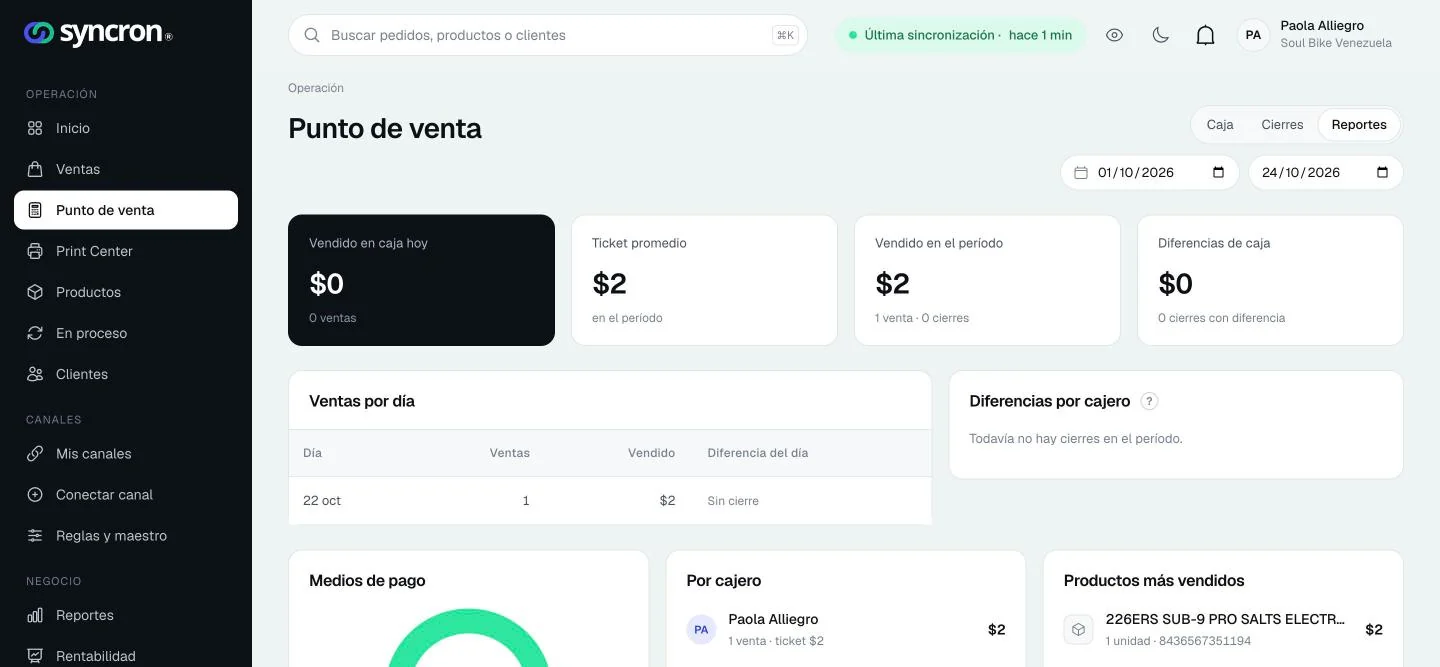
Task: Click the calendar icon left of start date
Action: coord(1081,172)
